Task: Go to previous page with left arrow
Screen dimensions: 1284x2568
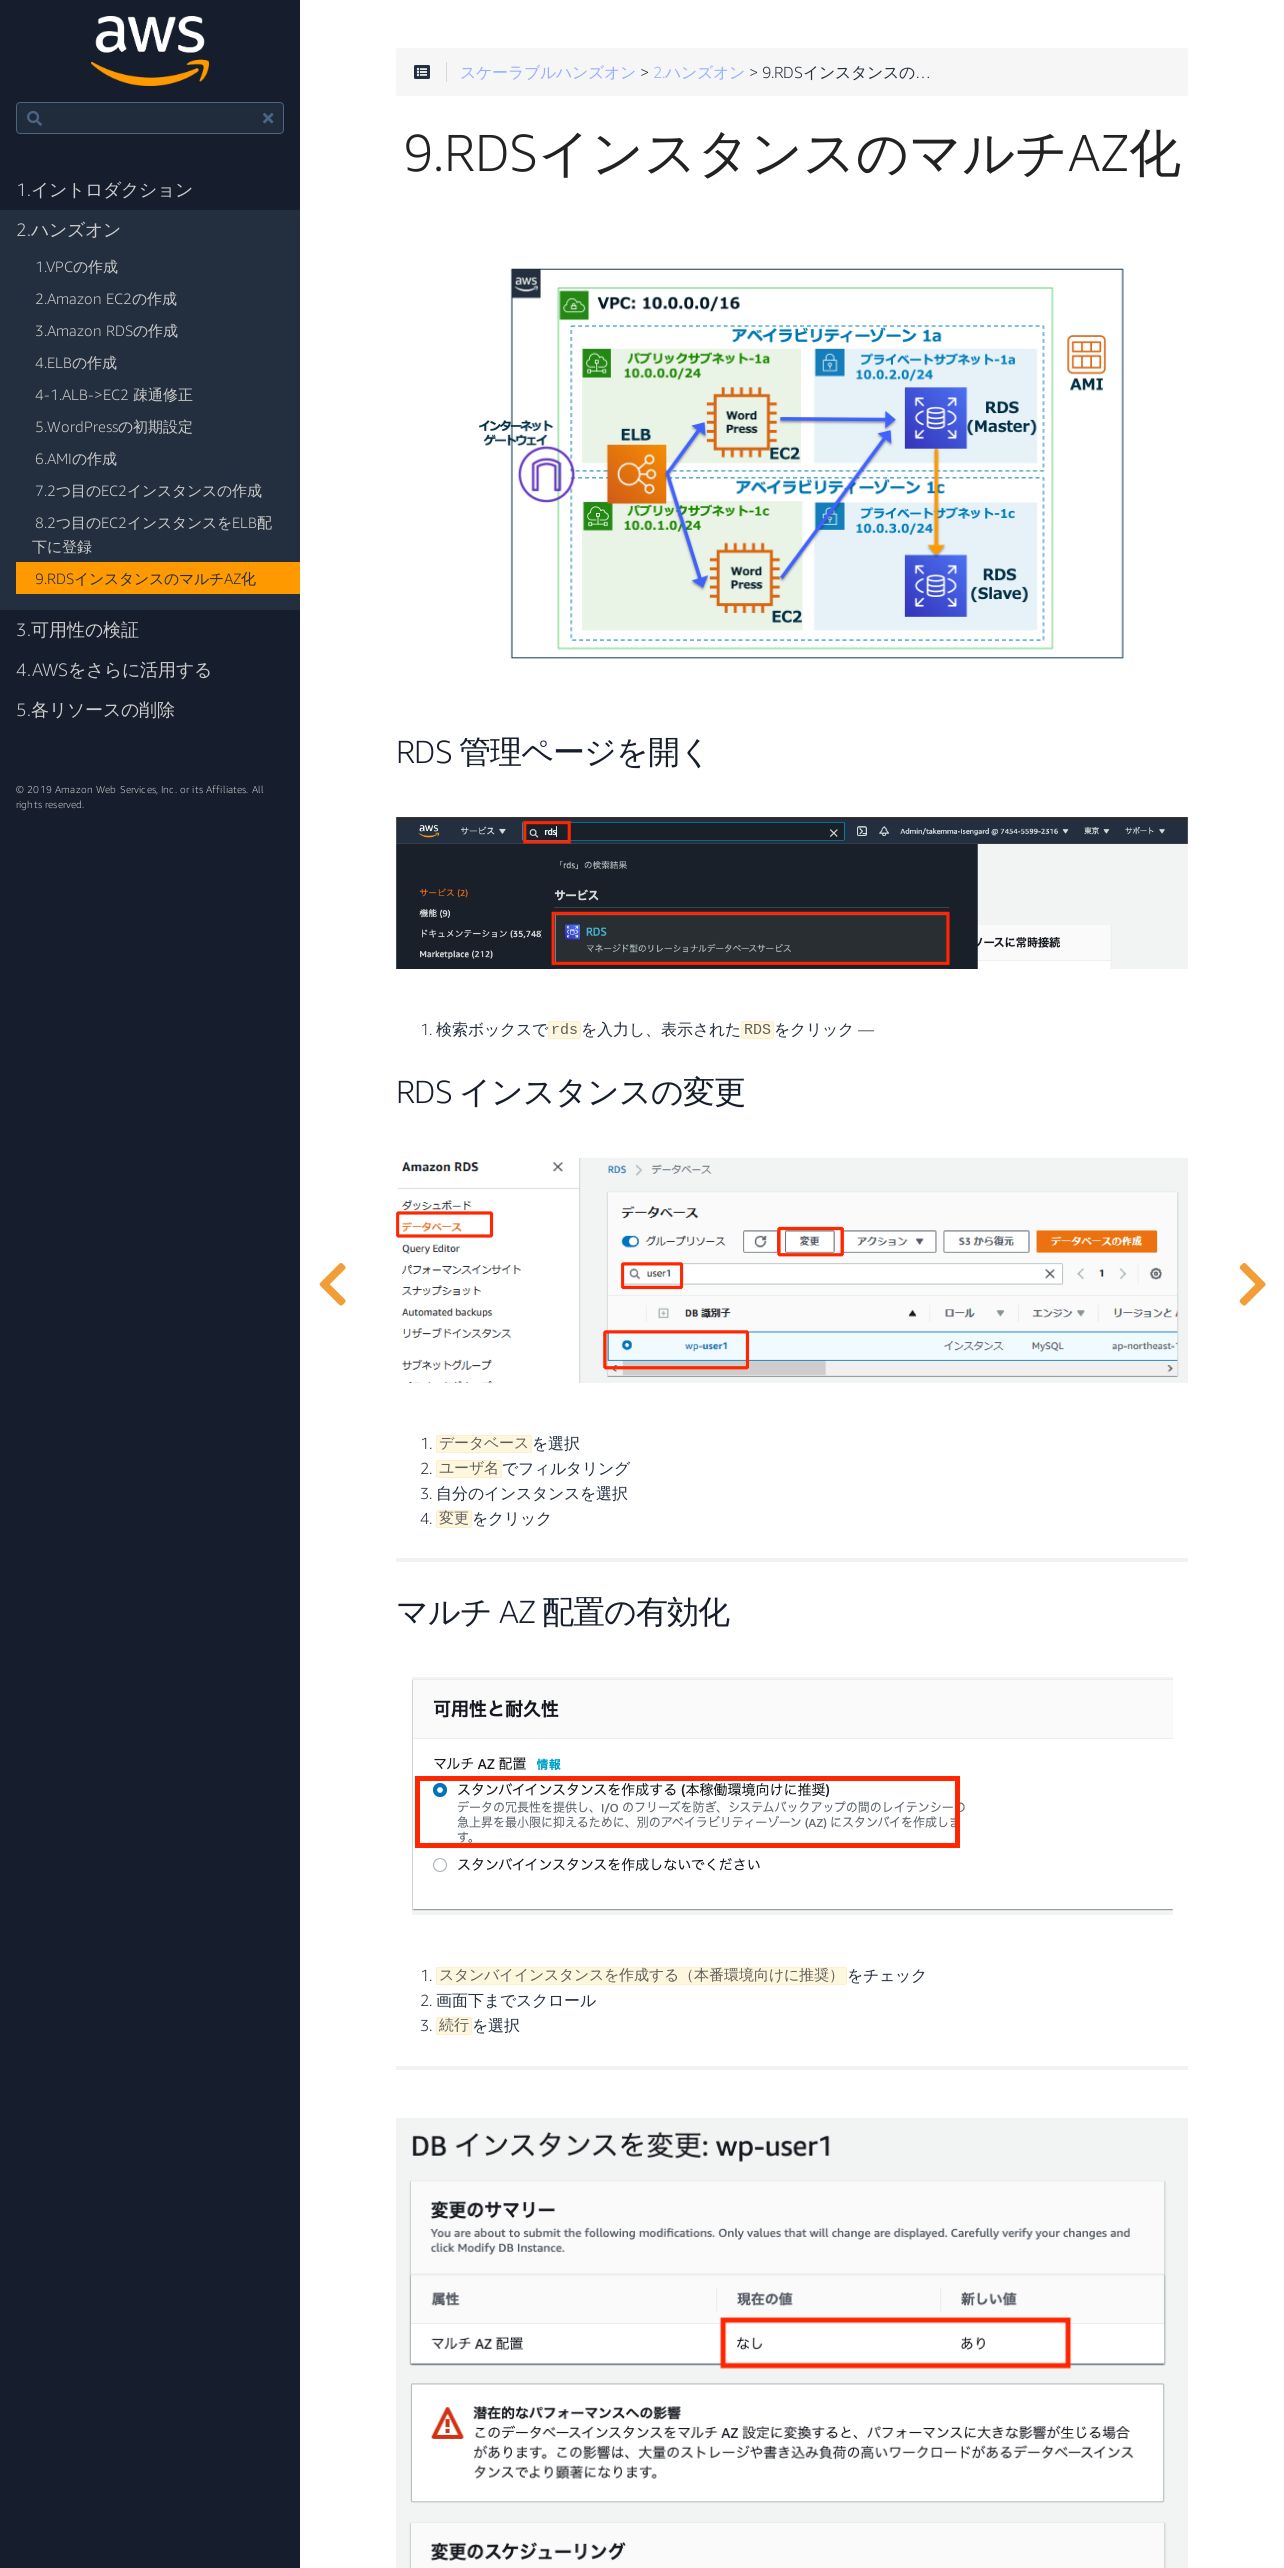Action: (x=333, y=1284)
